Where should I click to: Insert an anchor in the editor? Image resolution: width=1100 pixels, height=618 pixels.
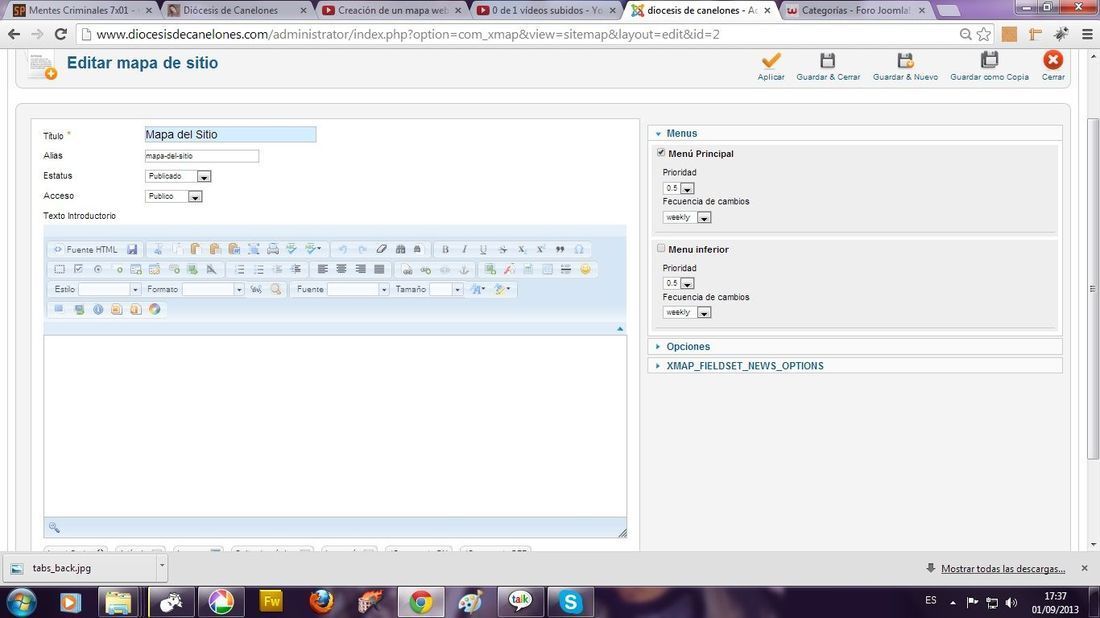(464, 269)
